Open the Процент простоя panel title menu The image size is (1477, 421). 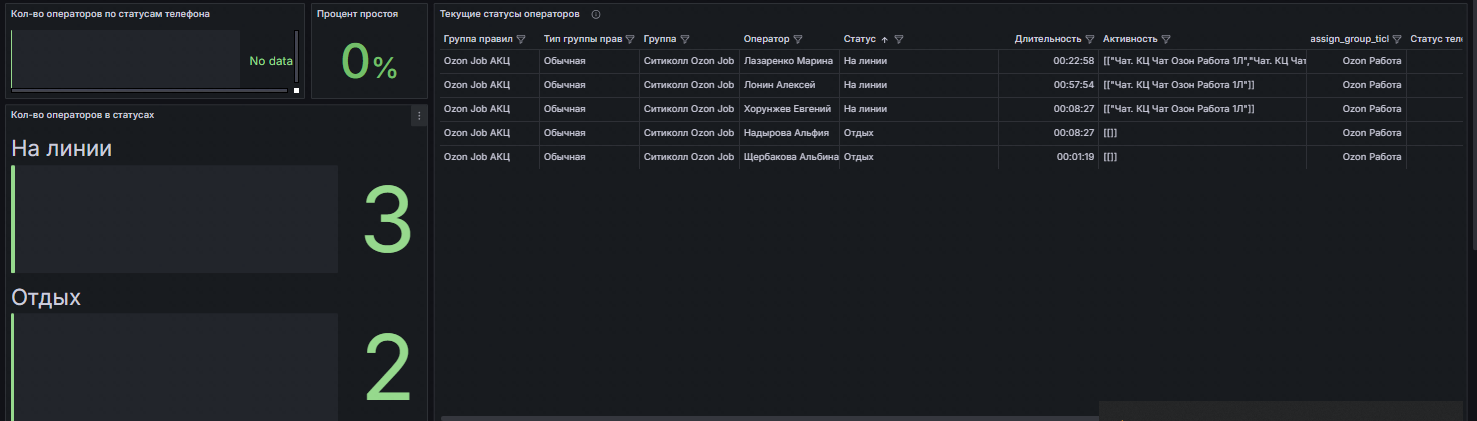[357, 14]
